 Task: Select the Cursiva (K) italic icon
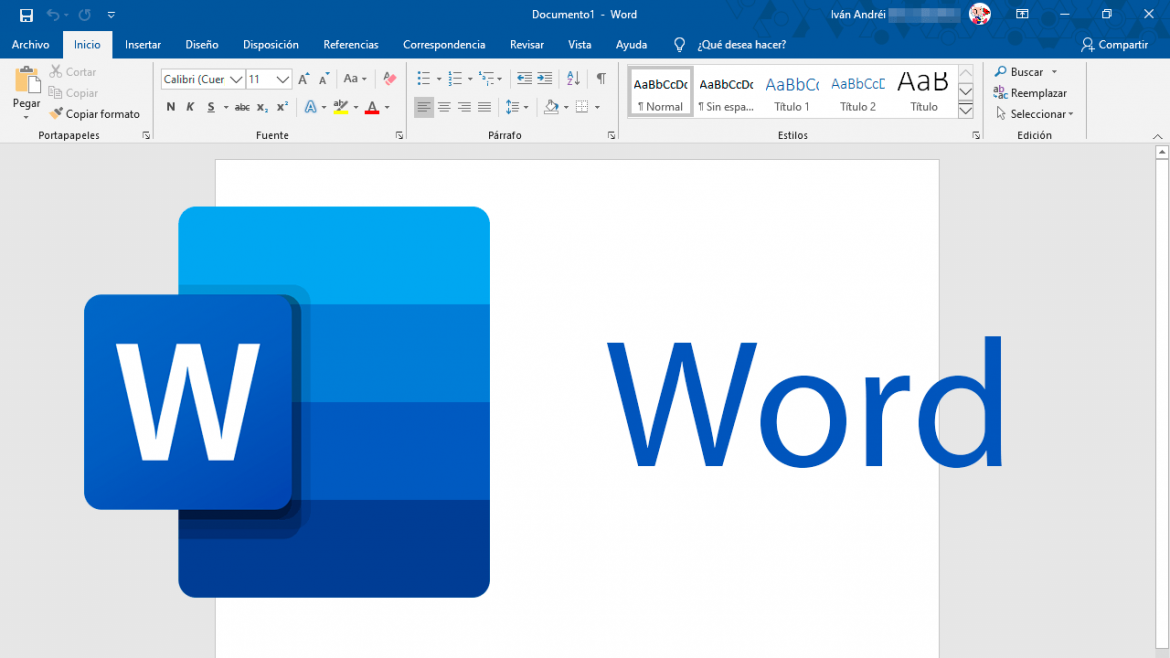(188, 106)
